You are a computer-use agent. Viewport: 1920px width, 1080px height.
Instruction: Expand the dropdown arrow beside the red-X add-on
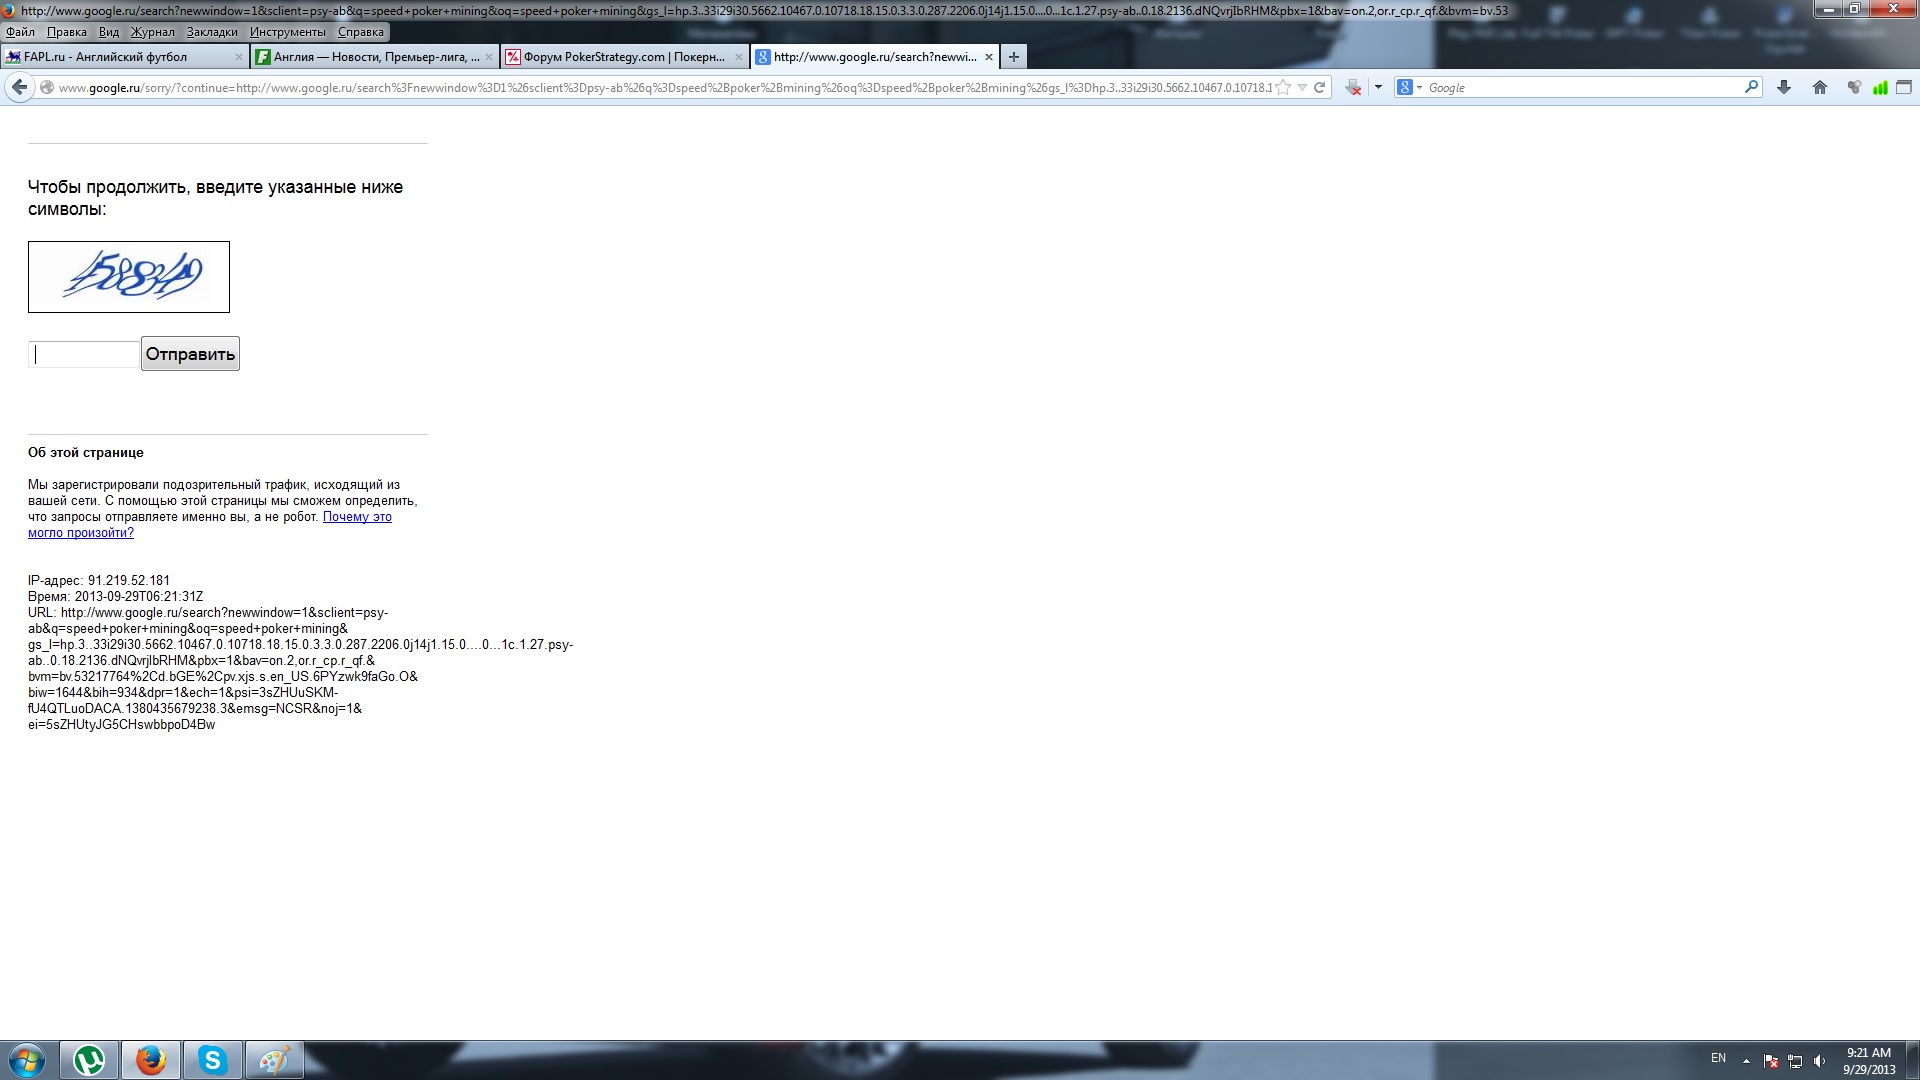tap(1378, 88)
